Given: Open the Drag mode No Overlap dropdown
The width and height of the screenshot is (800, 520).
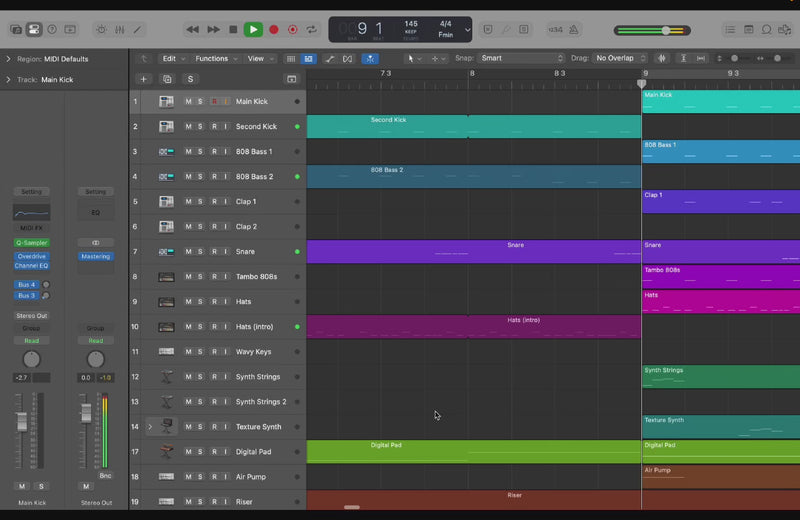Looking at the screenshot, I should pyautogui.click(x=620, y=59).
